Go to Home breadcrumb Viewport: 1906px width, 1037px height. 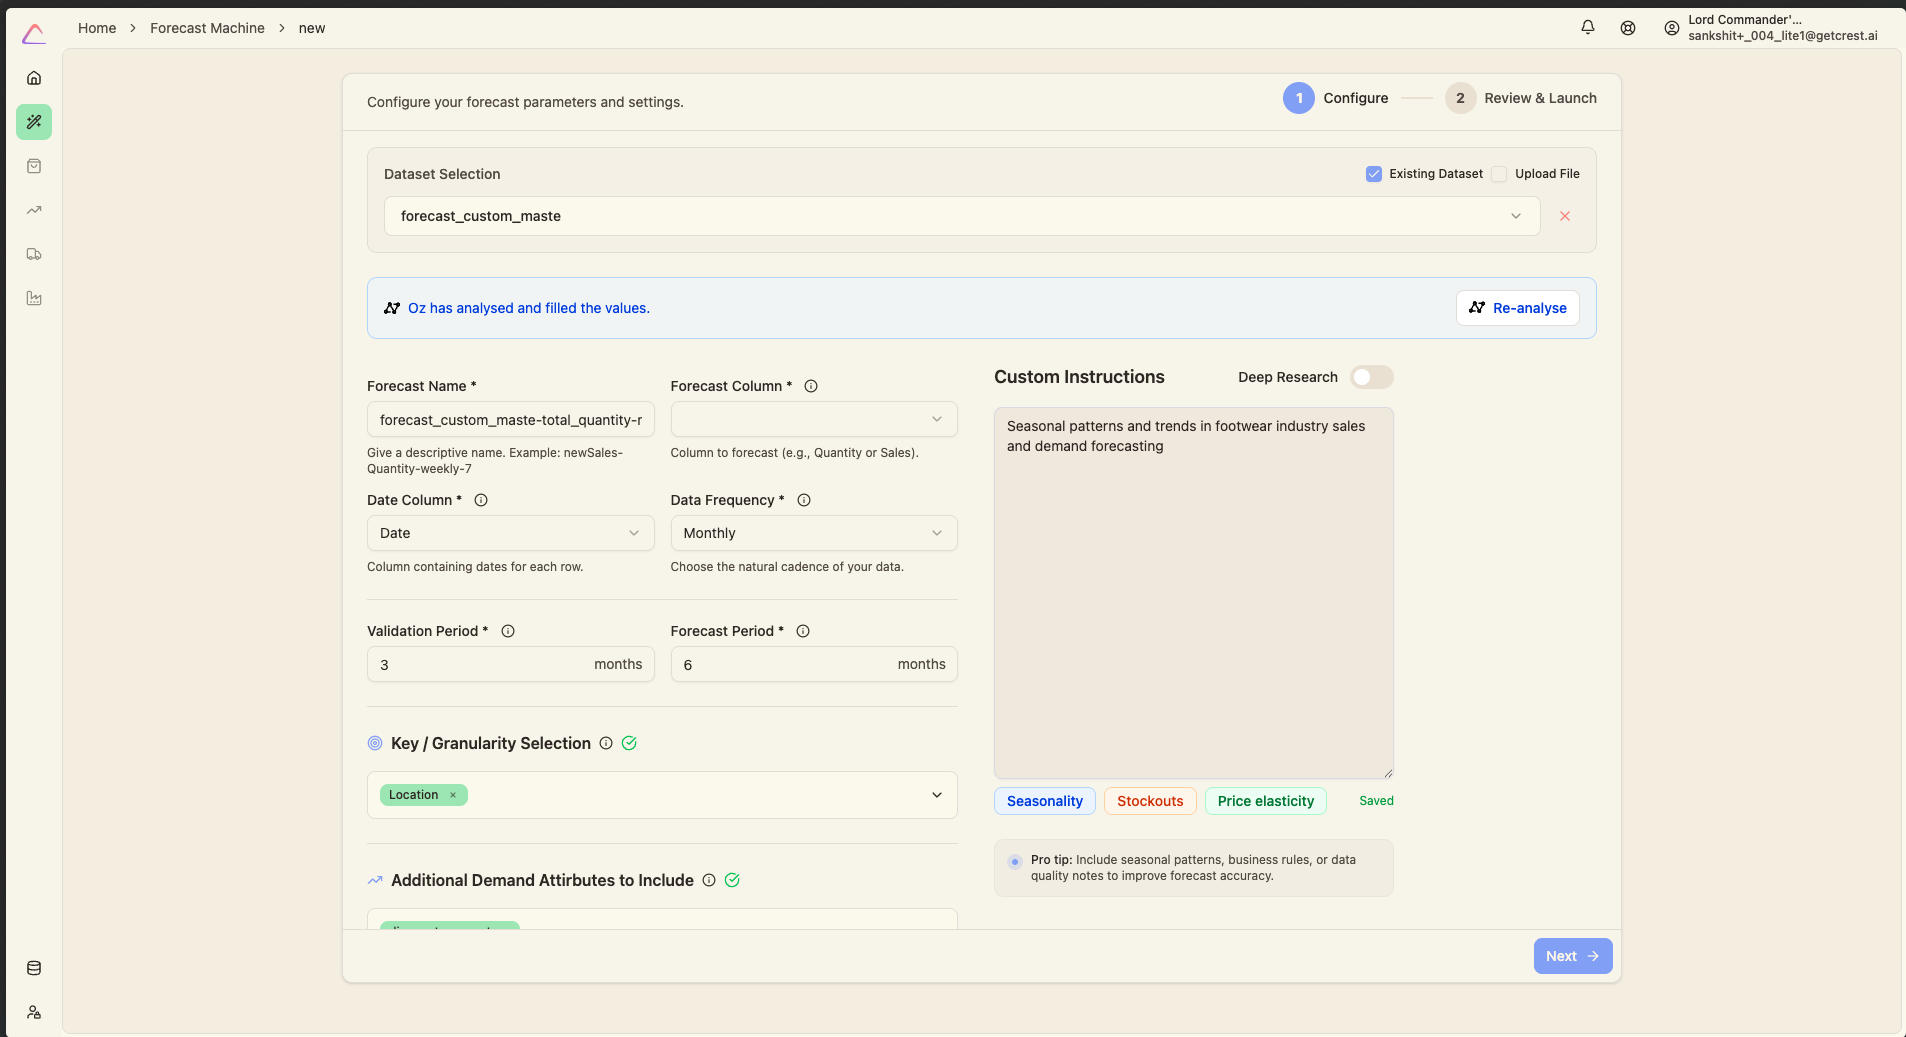[97, 28]
